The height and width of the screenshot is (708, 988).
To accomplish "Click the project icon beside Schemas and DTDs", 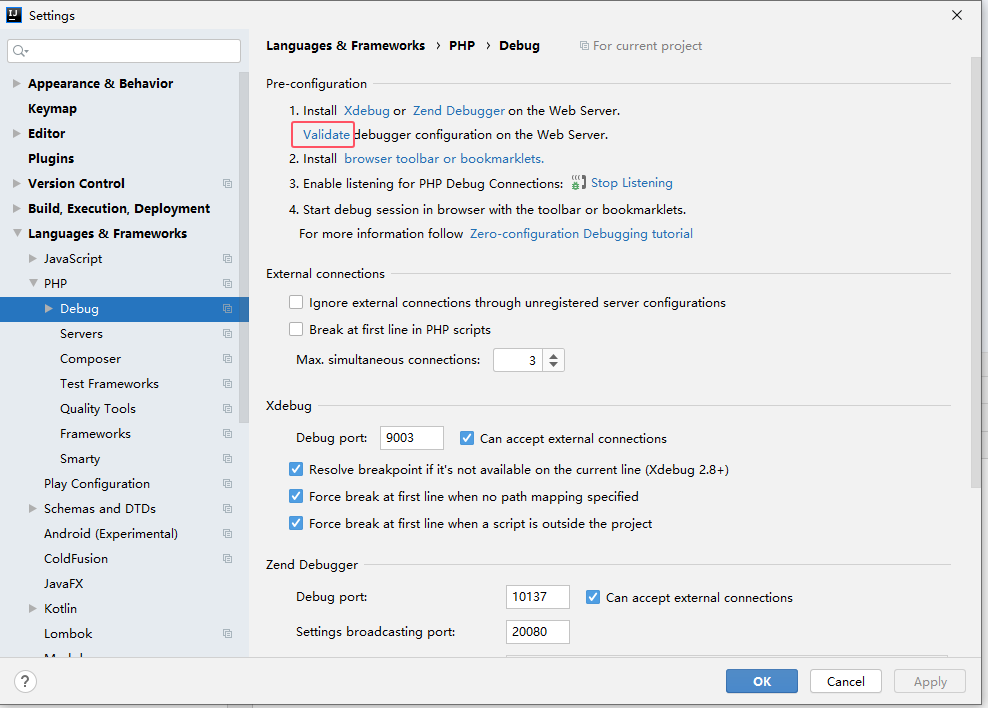I will [227, 509].
